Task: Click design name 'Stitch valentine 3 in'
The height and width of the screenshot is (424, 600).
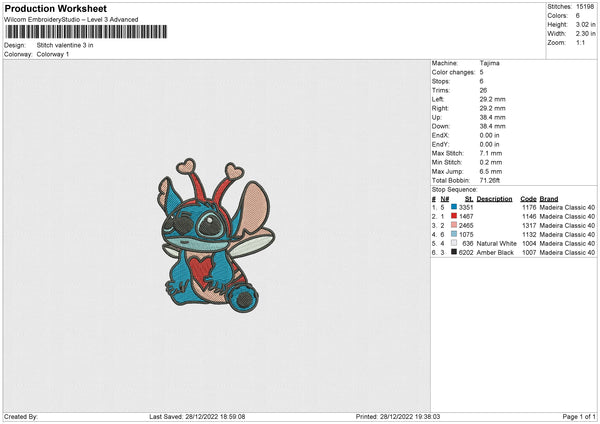Action: [x=65, y=45]
